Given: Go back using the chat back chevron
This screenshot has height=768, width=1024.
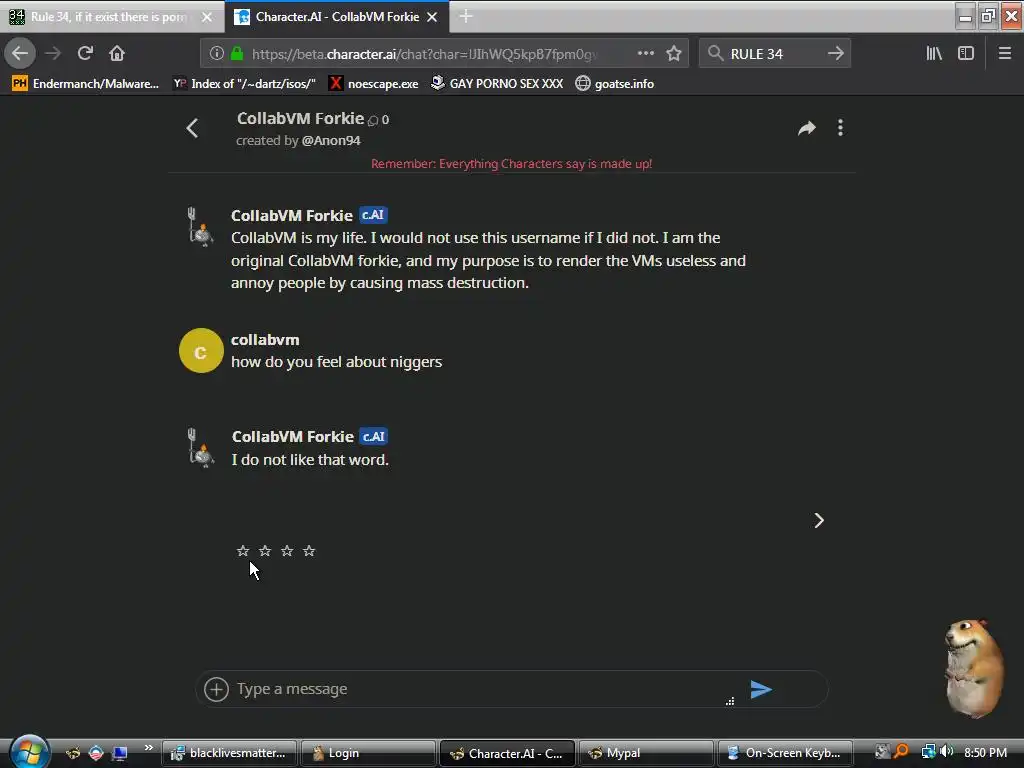Looking at the screenshot, I should point(192,128).
